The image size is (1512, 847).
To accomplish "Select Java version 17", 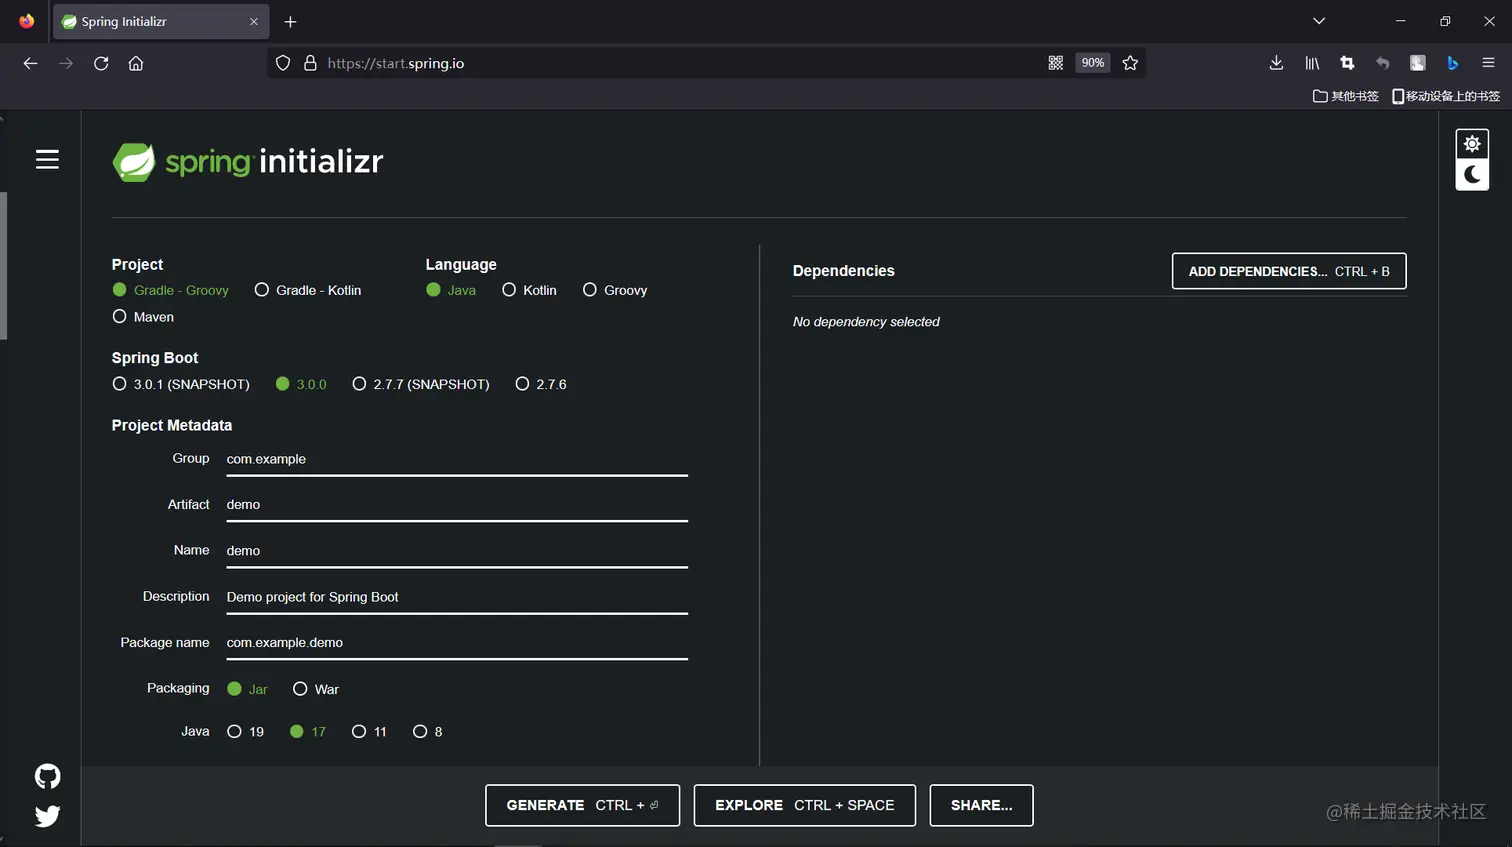I will pos(308,732).
